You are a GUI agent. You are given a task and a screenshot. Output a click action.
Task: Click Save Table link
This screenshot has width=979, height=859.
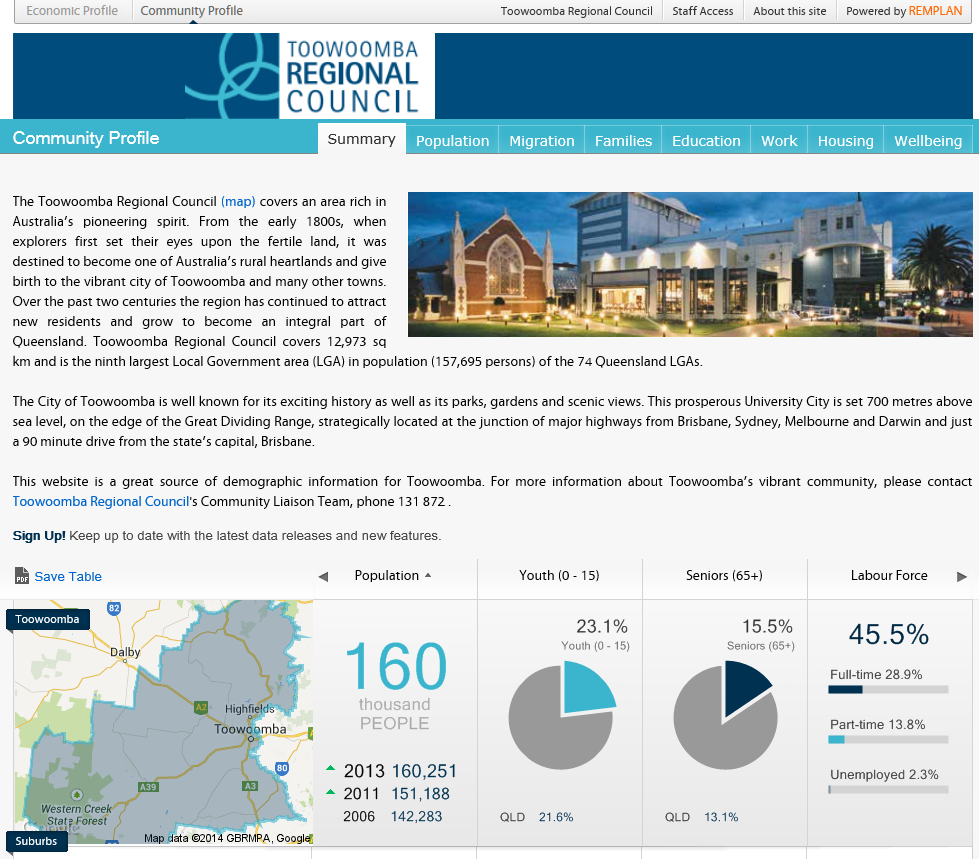68,576
